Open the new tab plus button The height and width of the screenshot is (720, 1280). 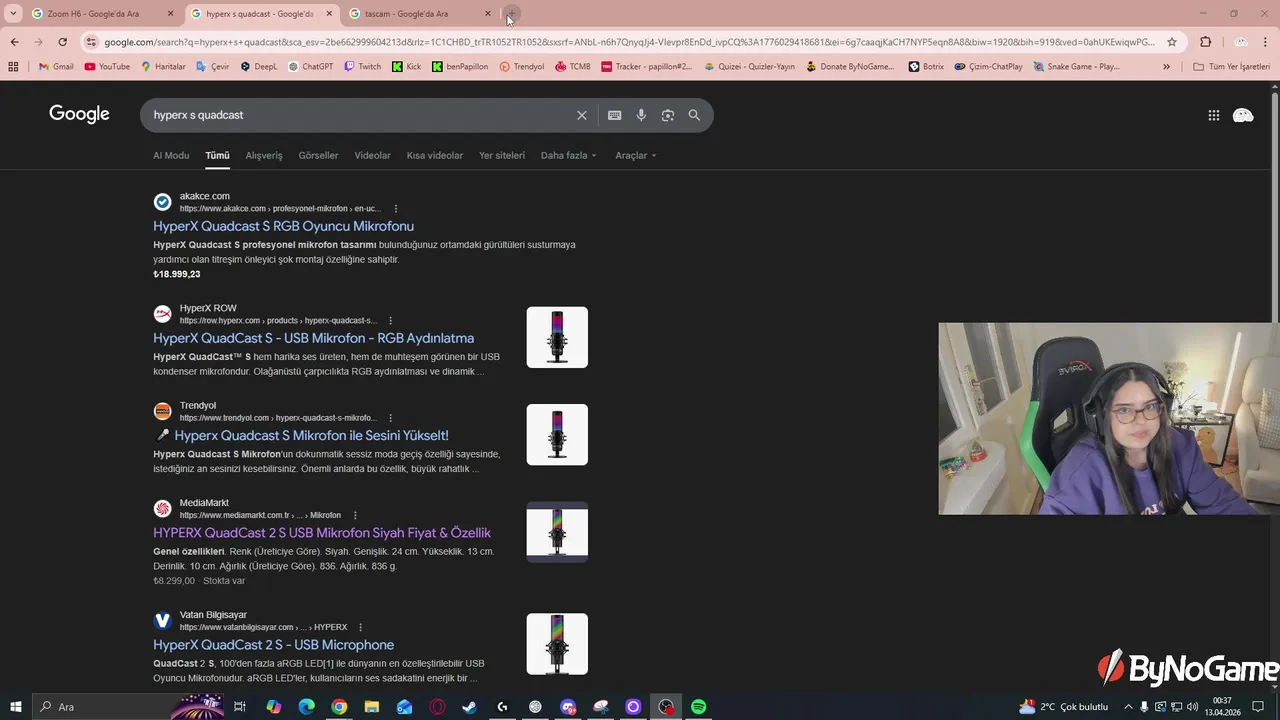point(511,14)
